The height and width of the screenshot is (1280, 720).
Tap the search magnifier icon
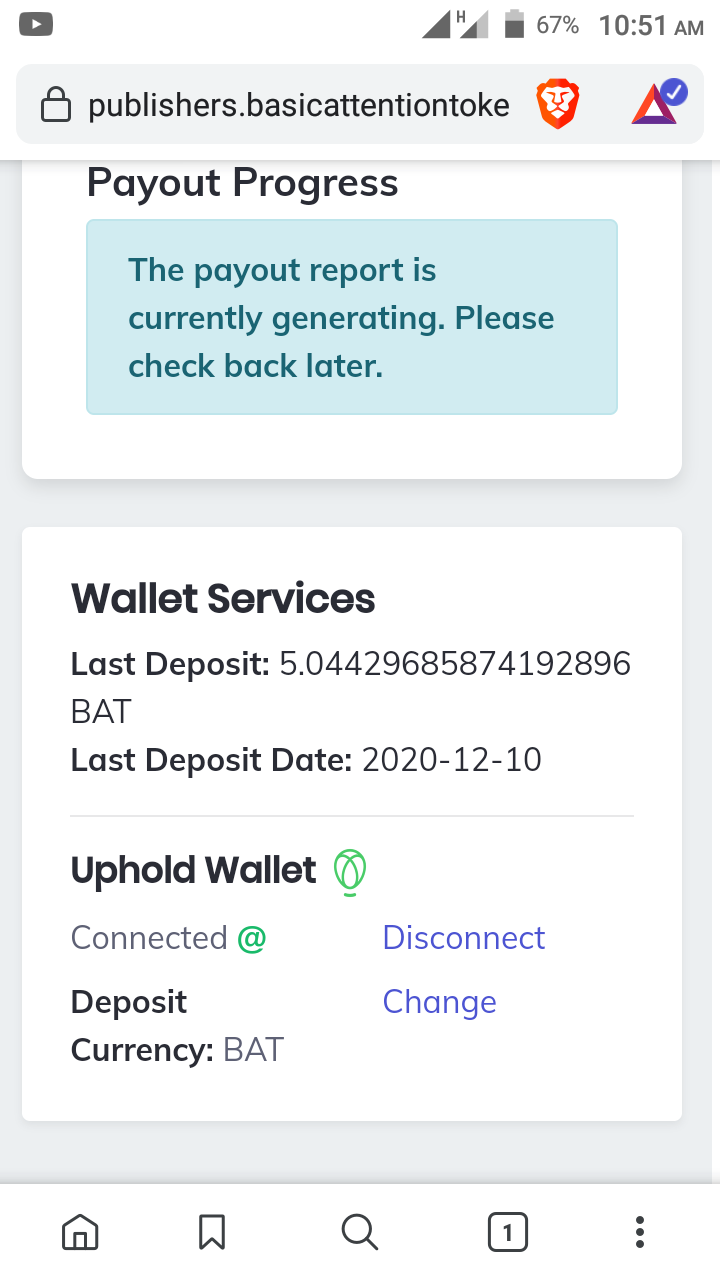359,1232
